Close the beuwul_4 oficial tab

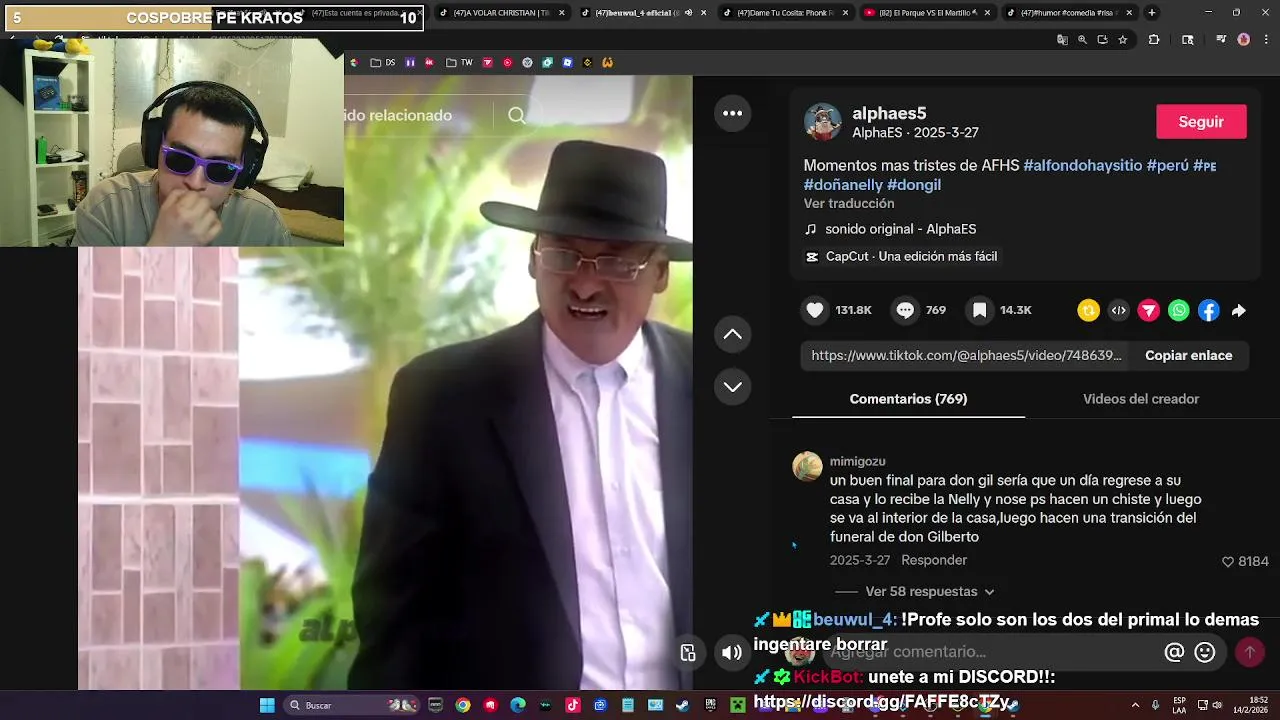(x=703, y=13)
